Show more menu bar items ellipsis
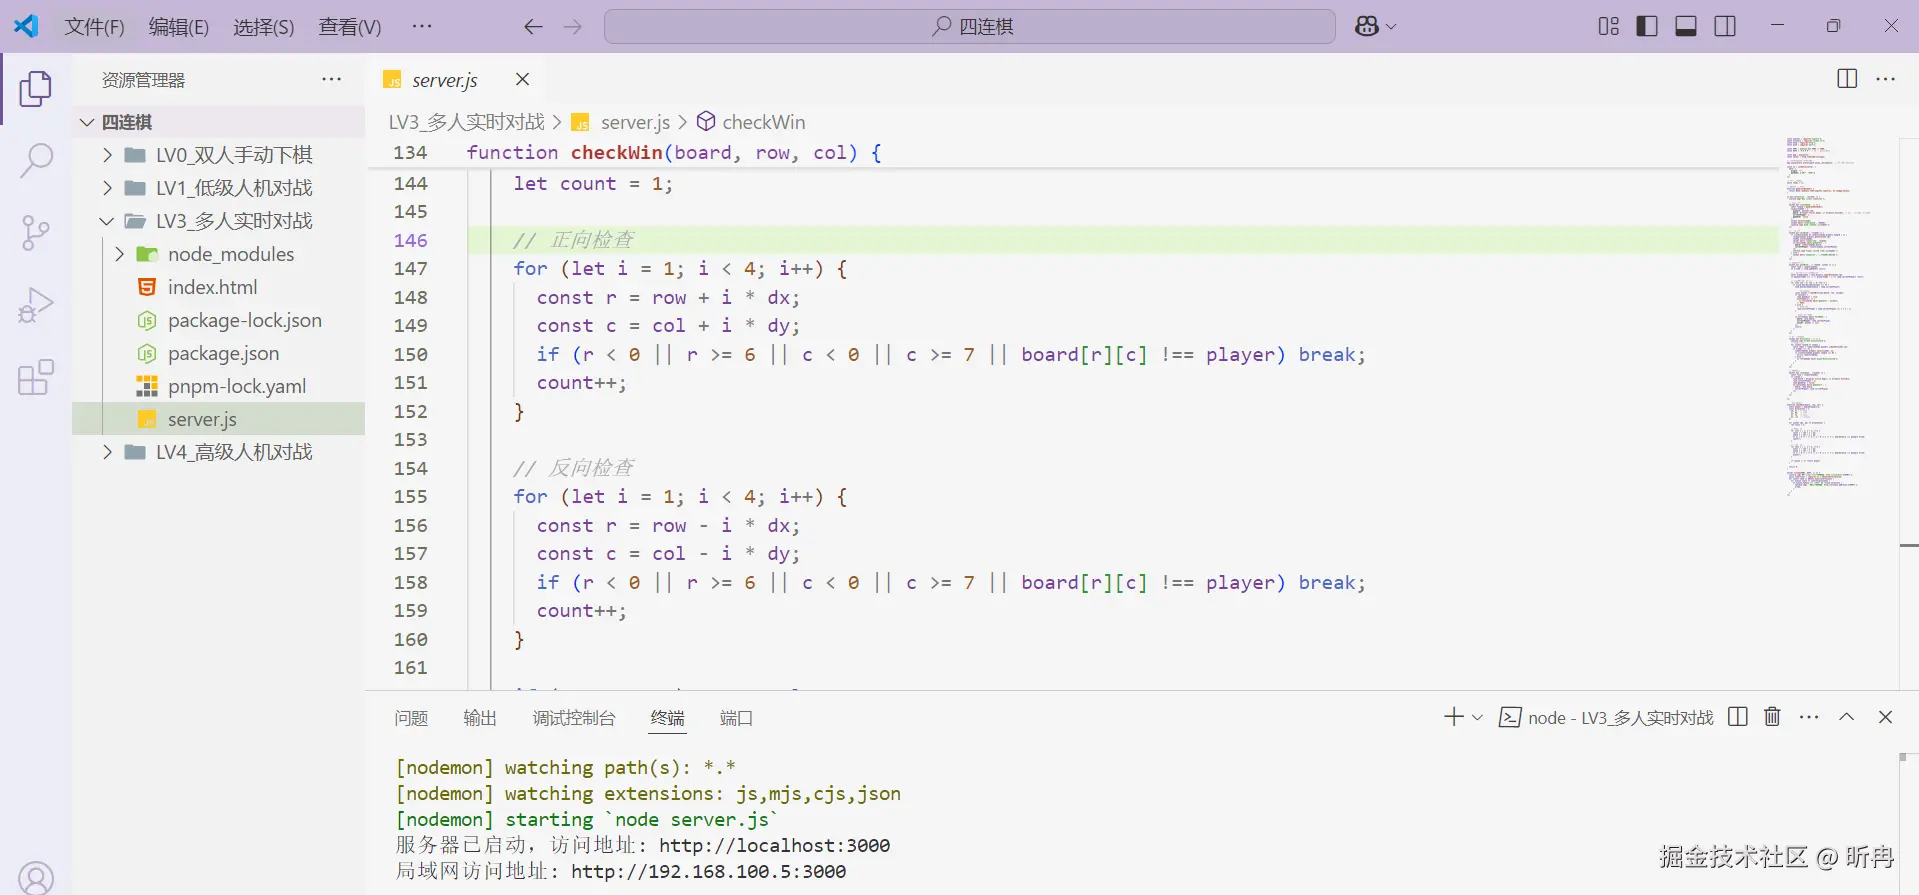Image resolution: width=1919 pixels, height=895 pixels. [x=422, y=26]
